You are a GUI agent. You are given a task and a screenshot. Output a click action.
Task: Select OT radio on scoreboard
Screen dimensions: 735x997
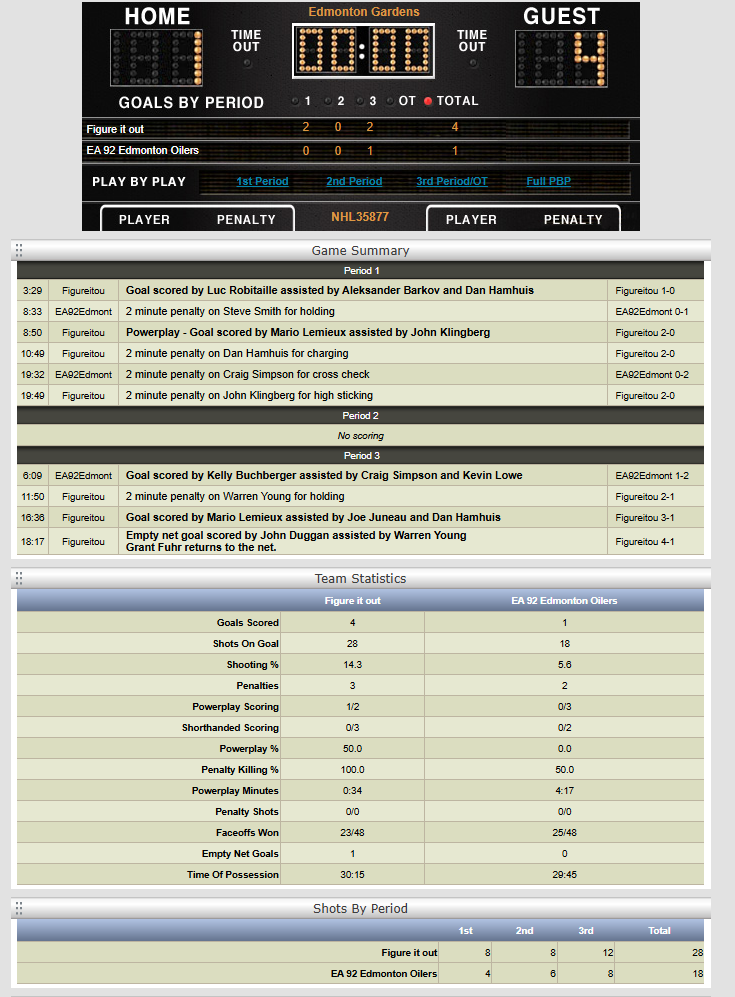[390, 101]
